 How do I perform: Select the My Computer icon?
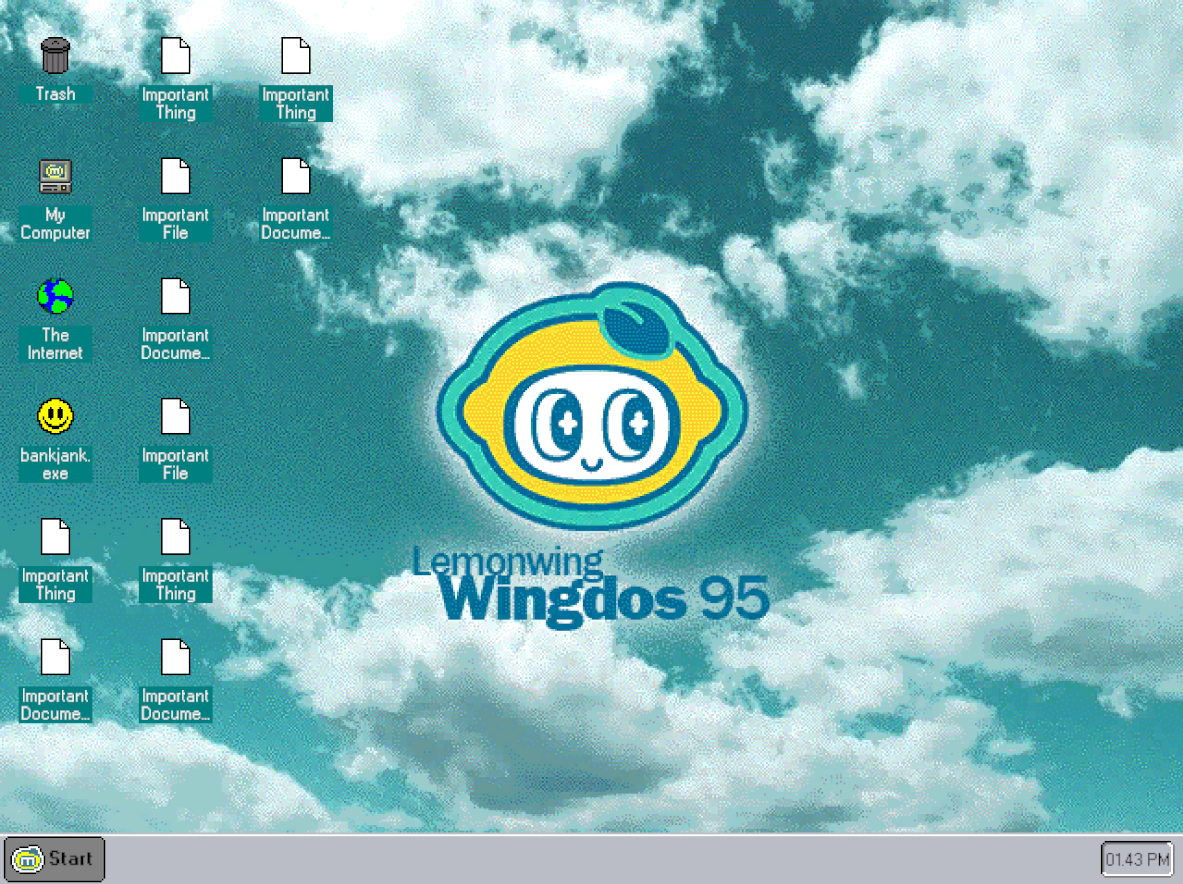(x=55, y=200)
